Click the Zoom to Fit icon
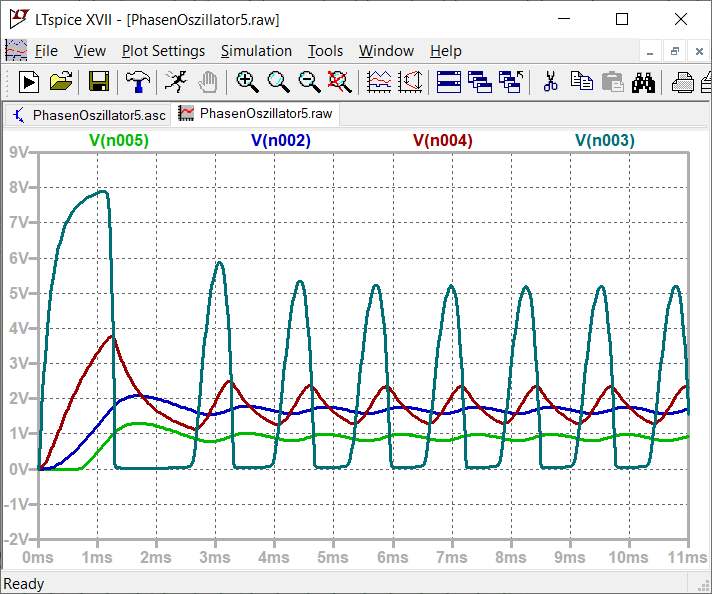The image size is (712, 594). [340, 82]
